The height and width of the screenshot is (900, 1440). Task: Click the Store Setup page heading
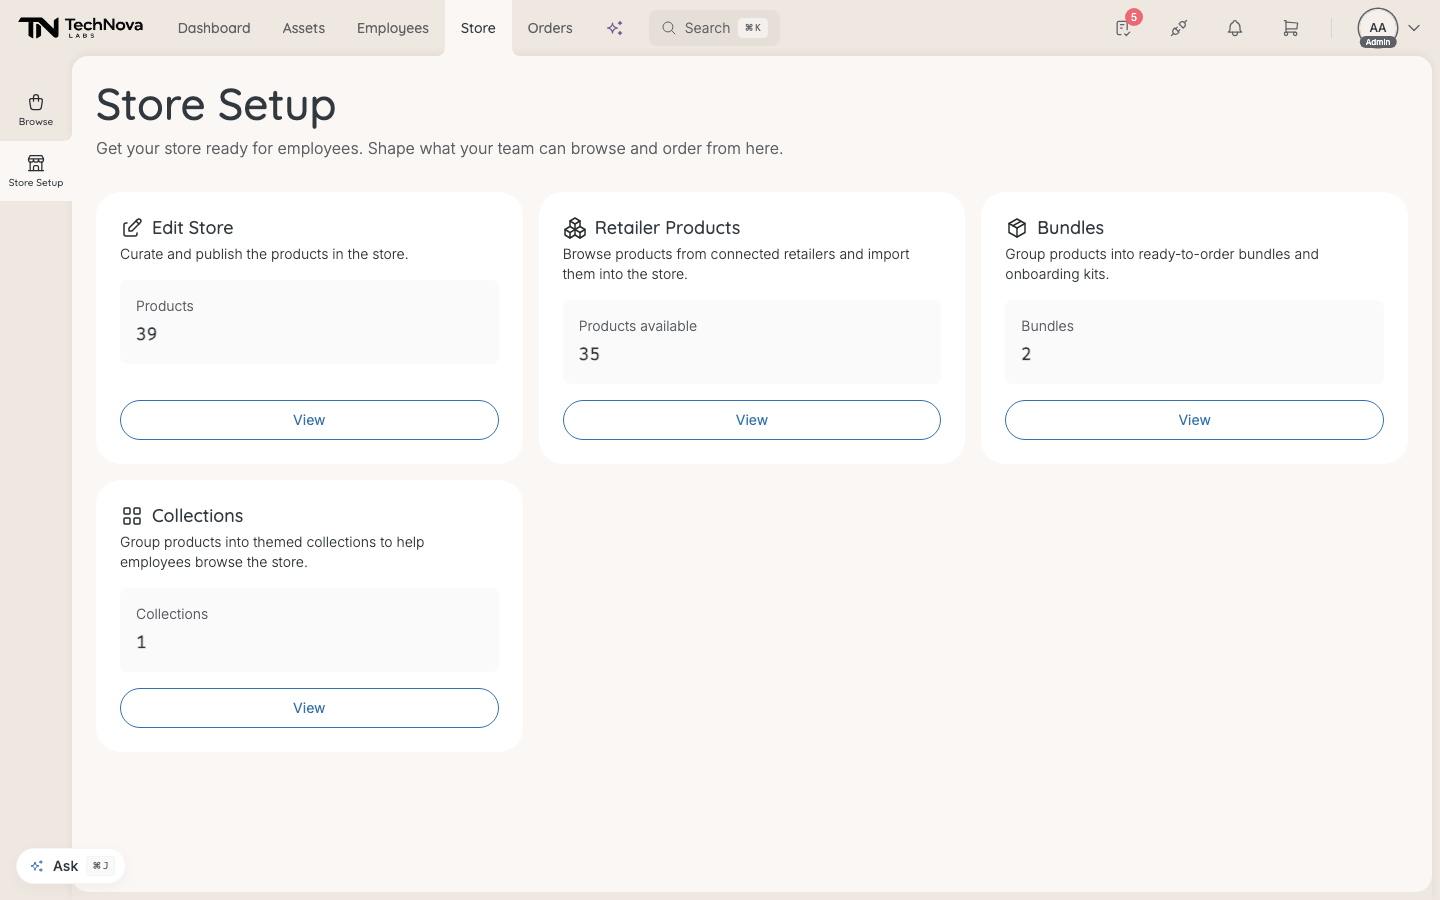point(216,105)
